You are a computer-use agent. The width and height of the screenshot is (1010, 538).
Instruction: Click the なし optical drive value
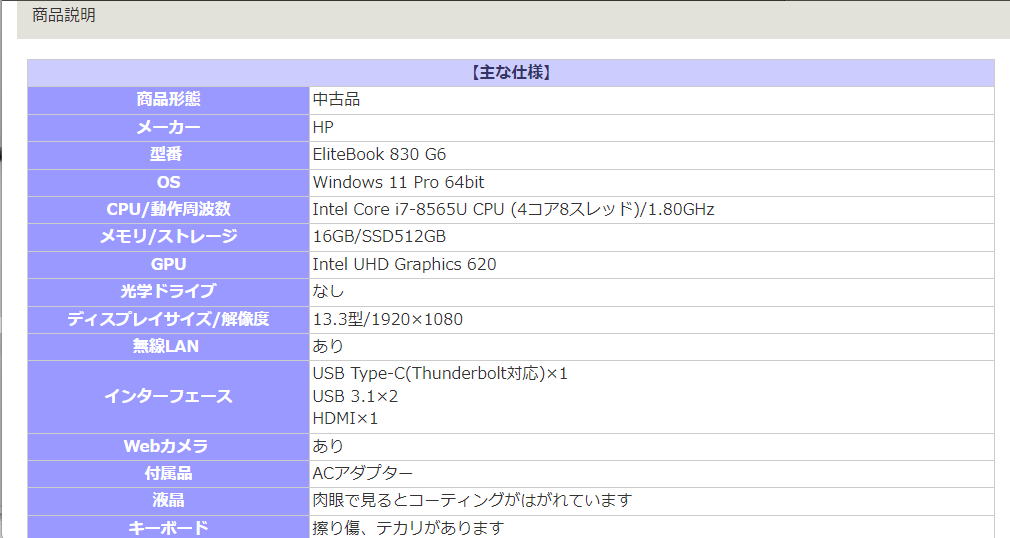point(328,291)
